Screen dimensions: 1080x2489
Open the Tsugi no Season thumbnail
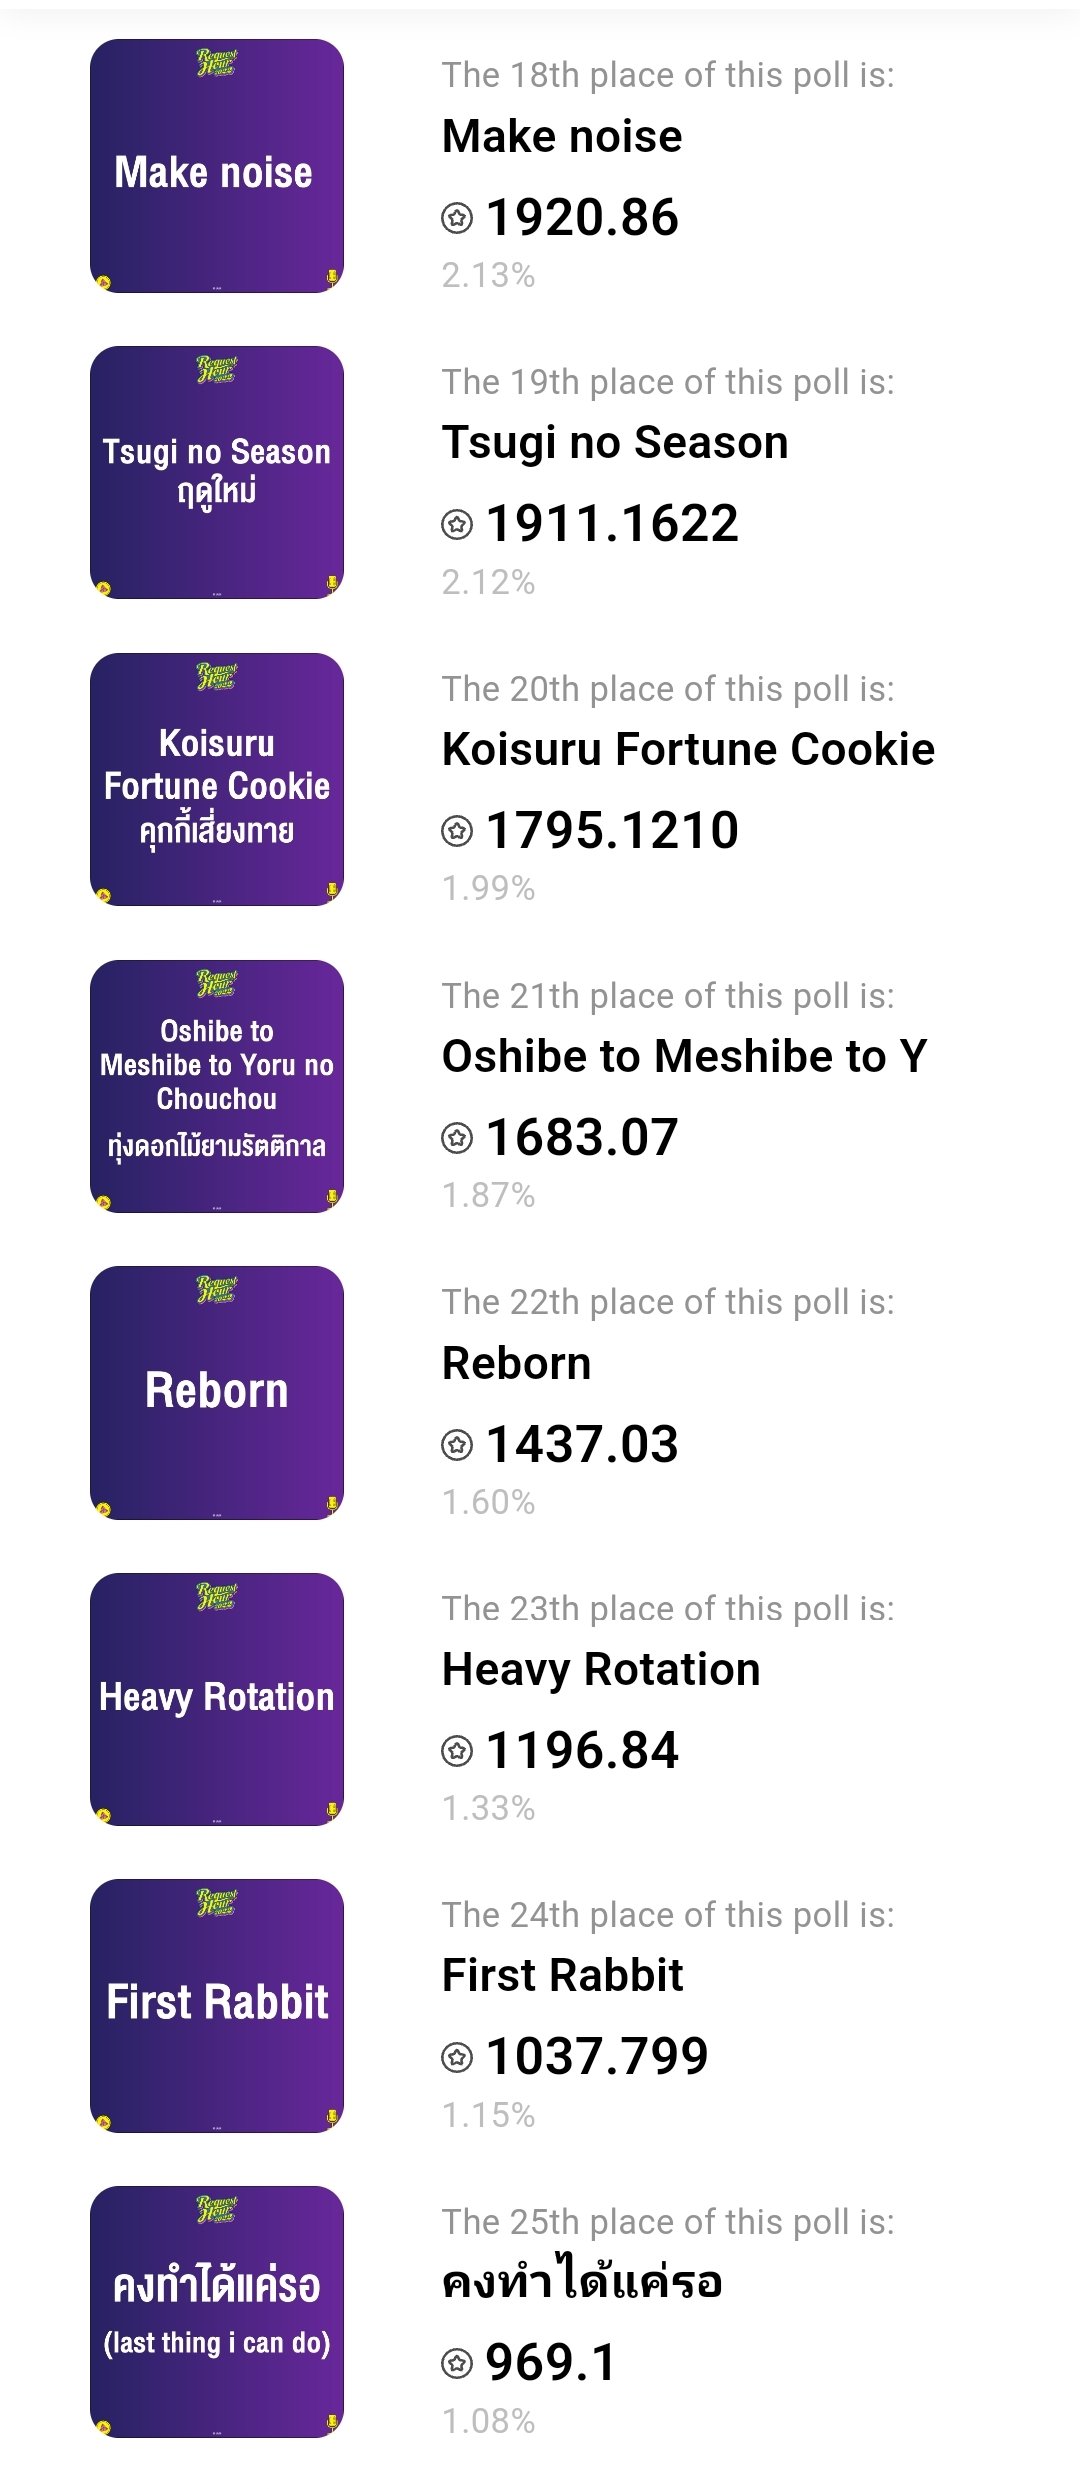217,473
